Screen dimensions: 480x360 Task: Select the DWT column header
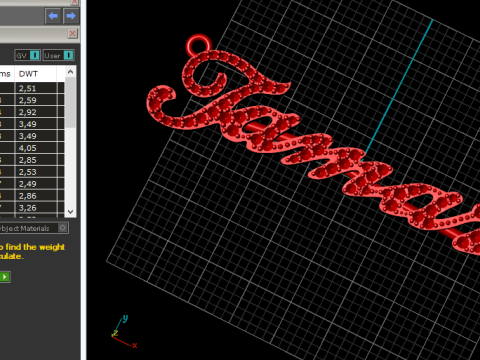[x=35, y=74]
